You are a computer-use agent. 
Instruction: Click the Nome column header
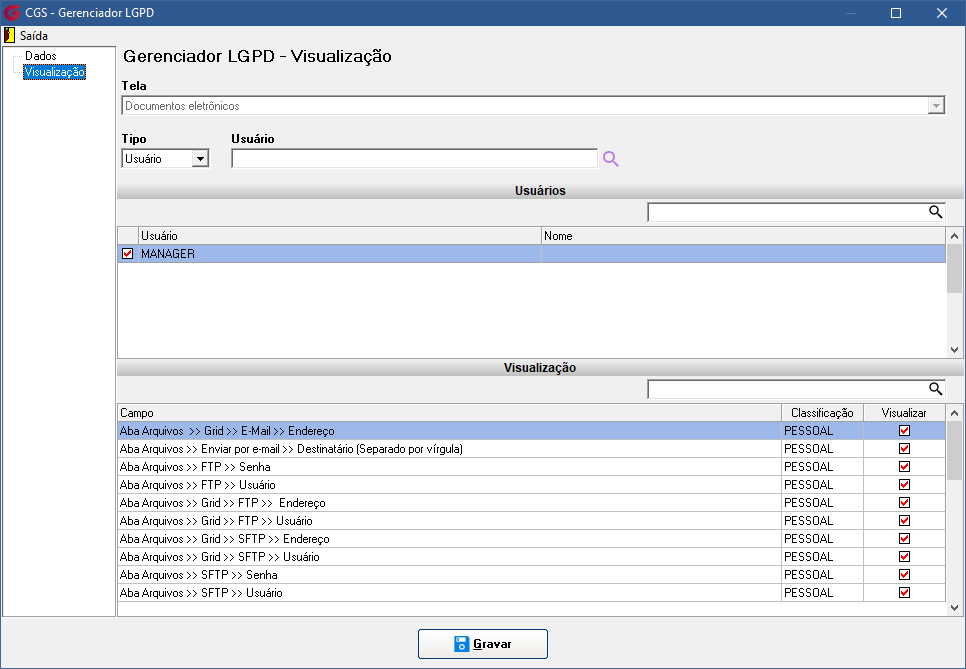coord(743,236)
